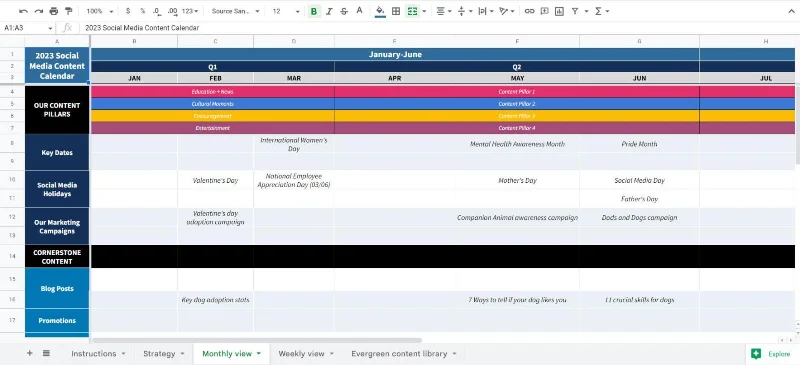Select row 14 header
Image resolution: width=800 pixels, height=365 pixels.
click(12, 256)
